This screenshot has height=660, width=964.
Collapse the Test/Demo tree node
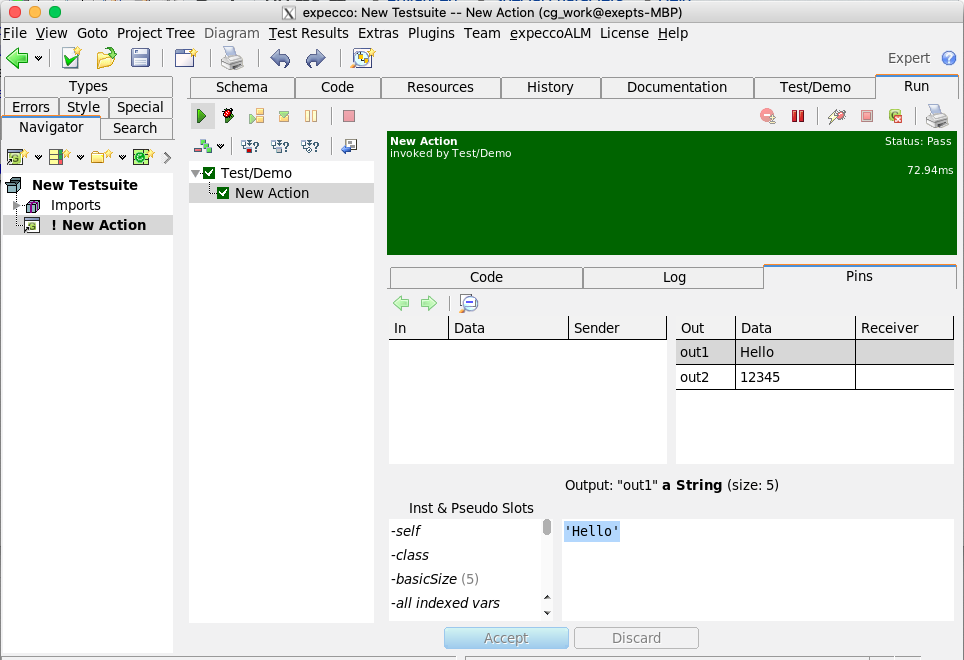195,173
